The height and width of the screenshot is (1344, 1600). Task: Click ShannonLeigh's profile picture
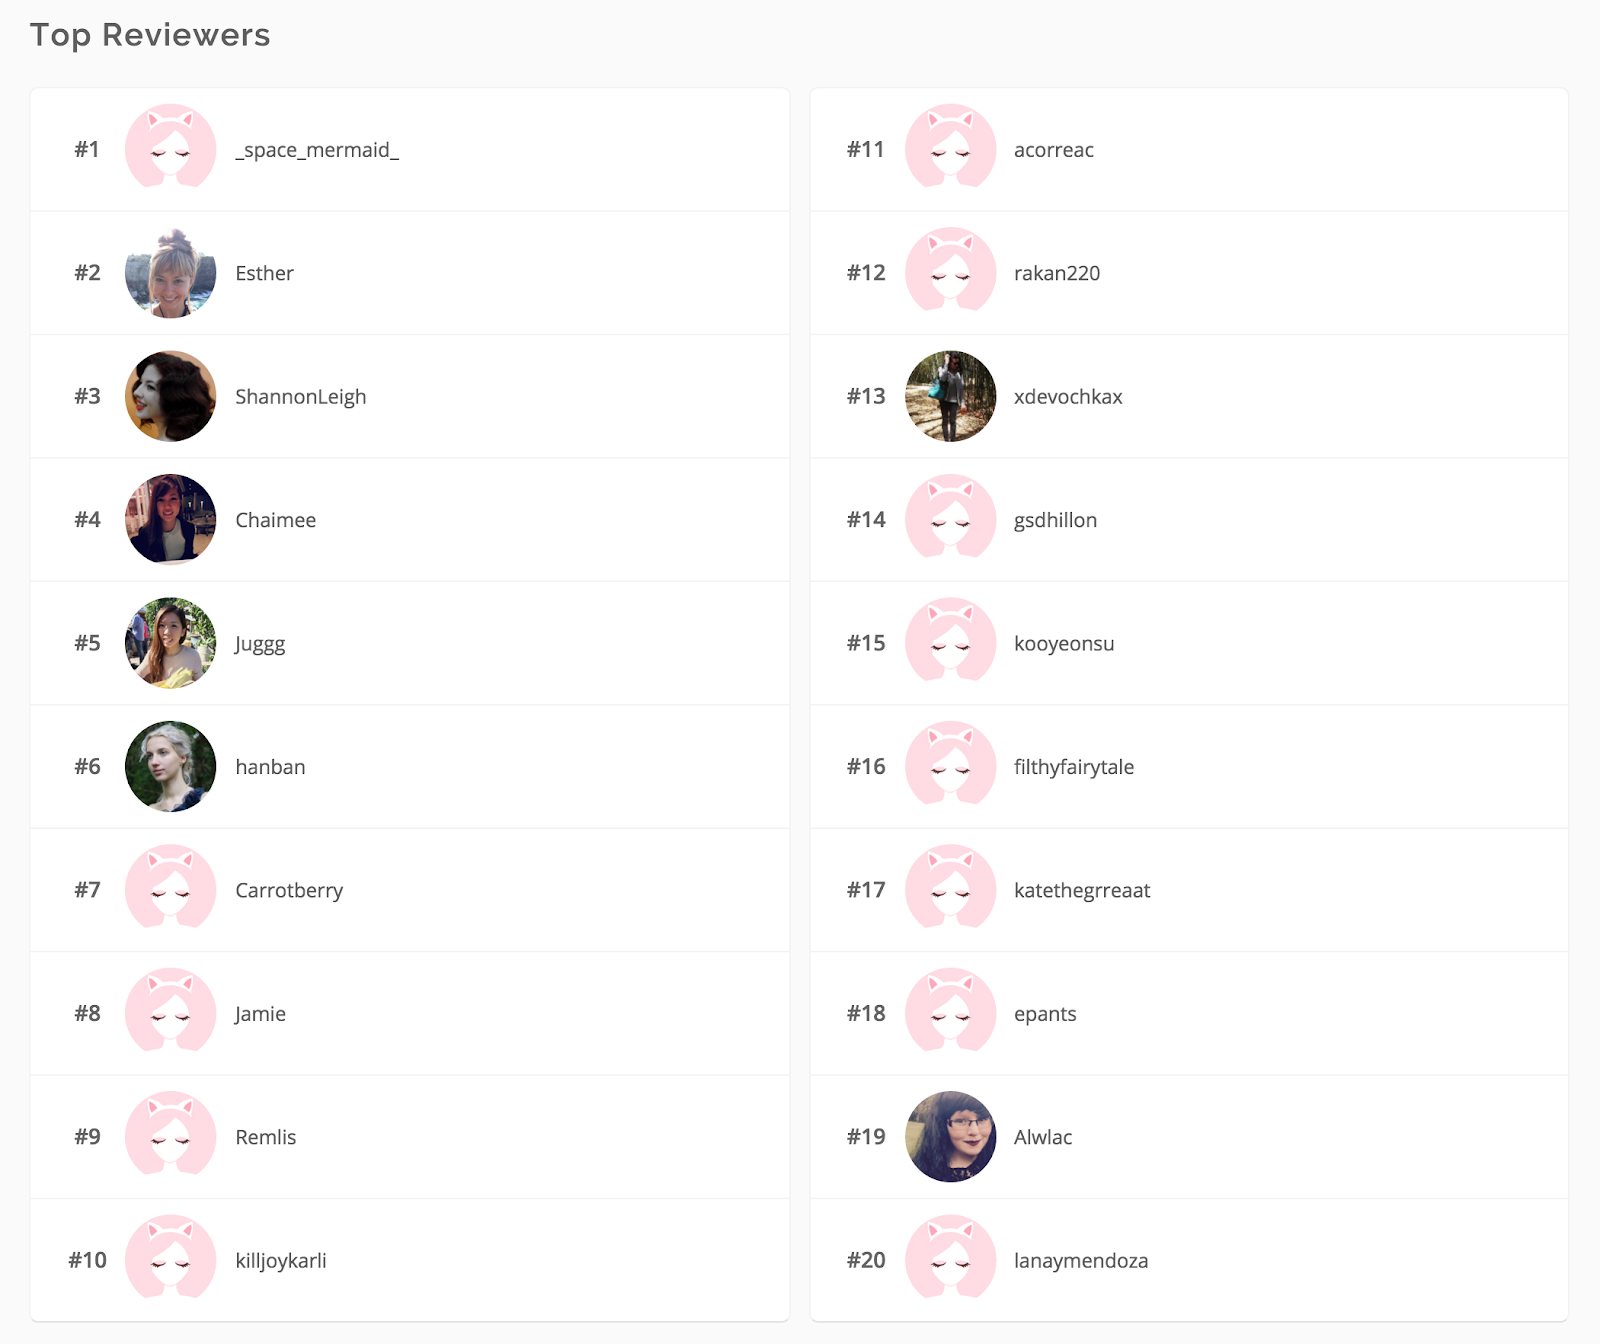click(x=170, y=396)
